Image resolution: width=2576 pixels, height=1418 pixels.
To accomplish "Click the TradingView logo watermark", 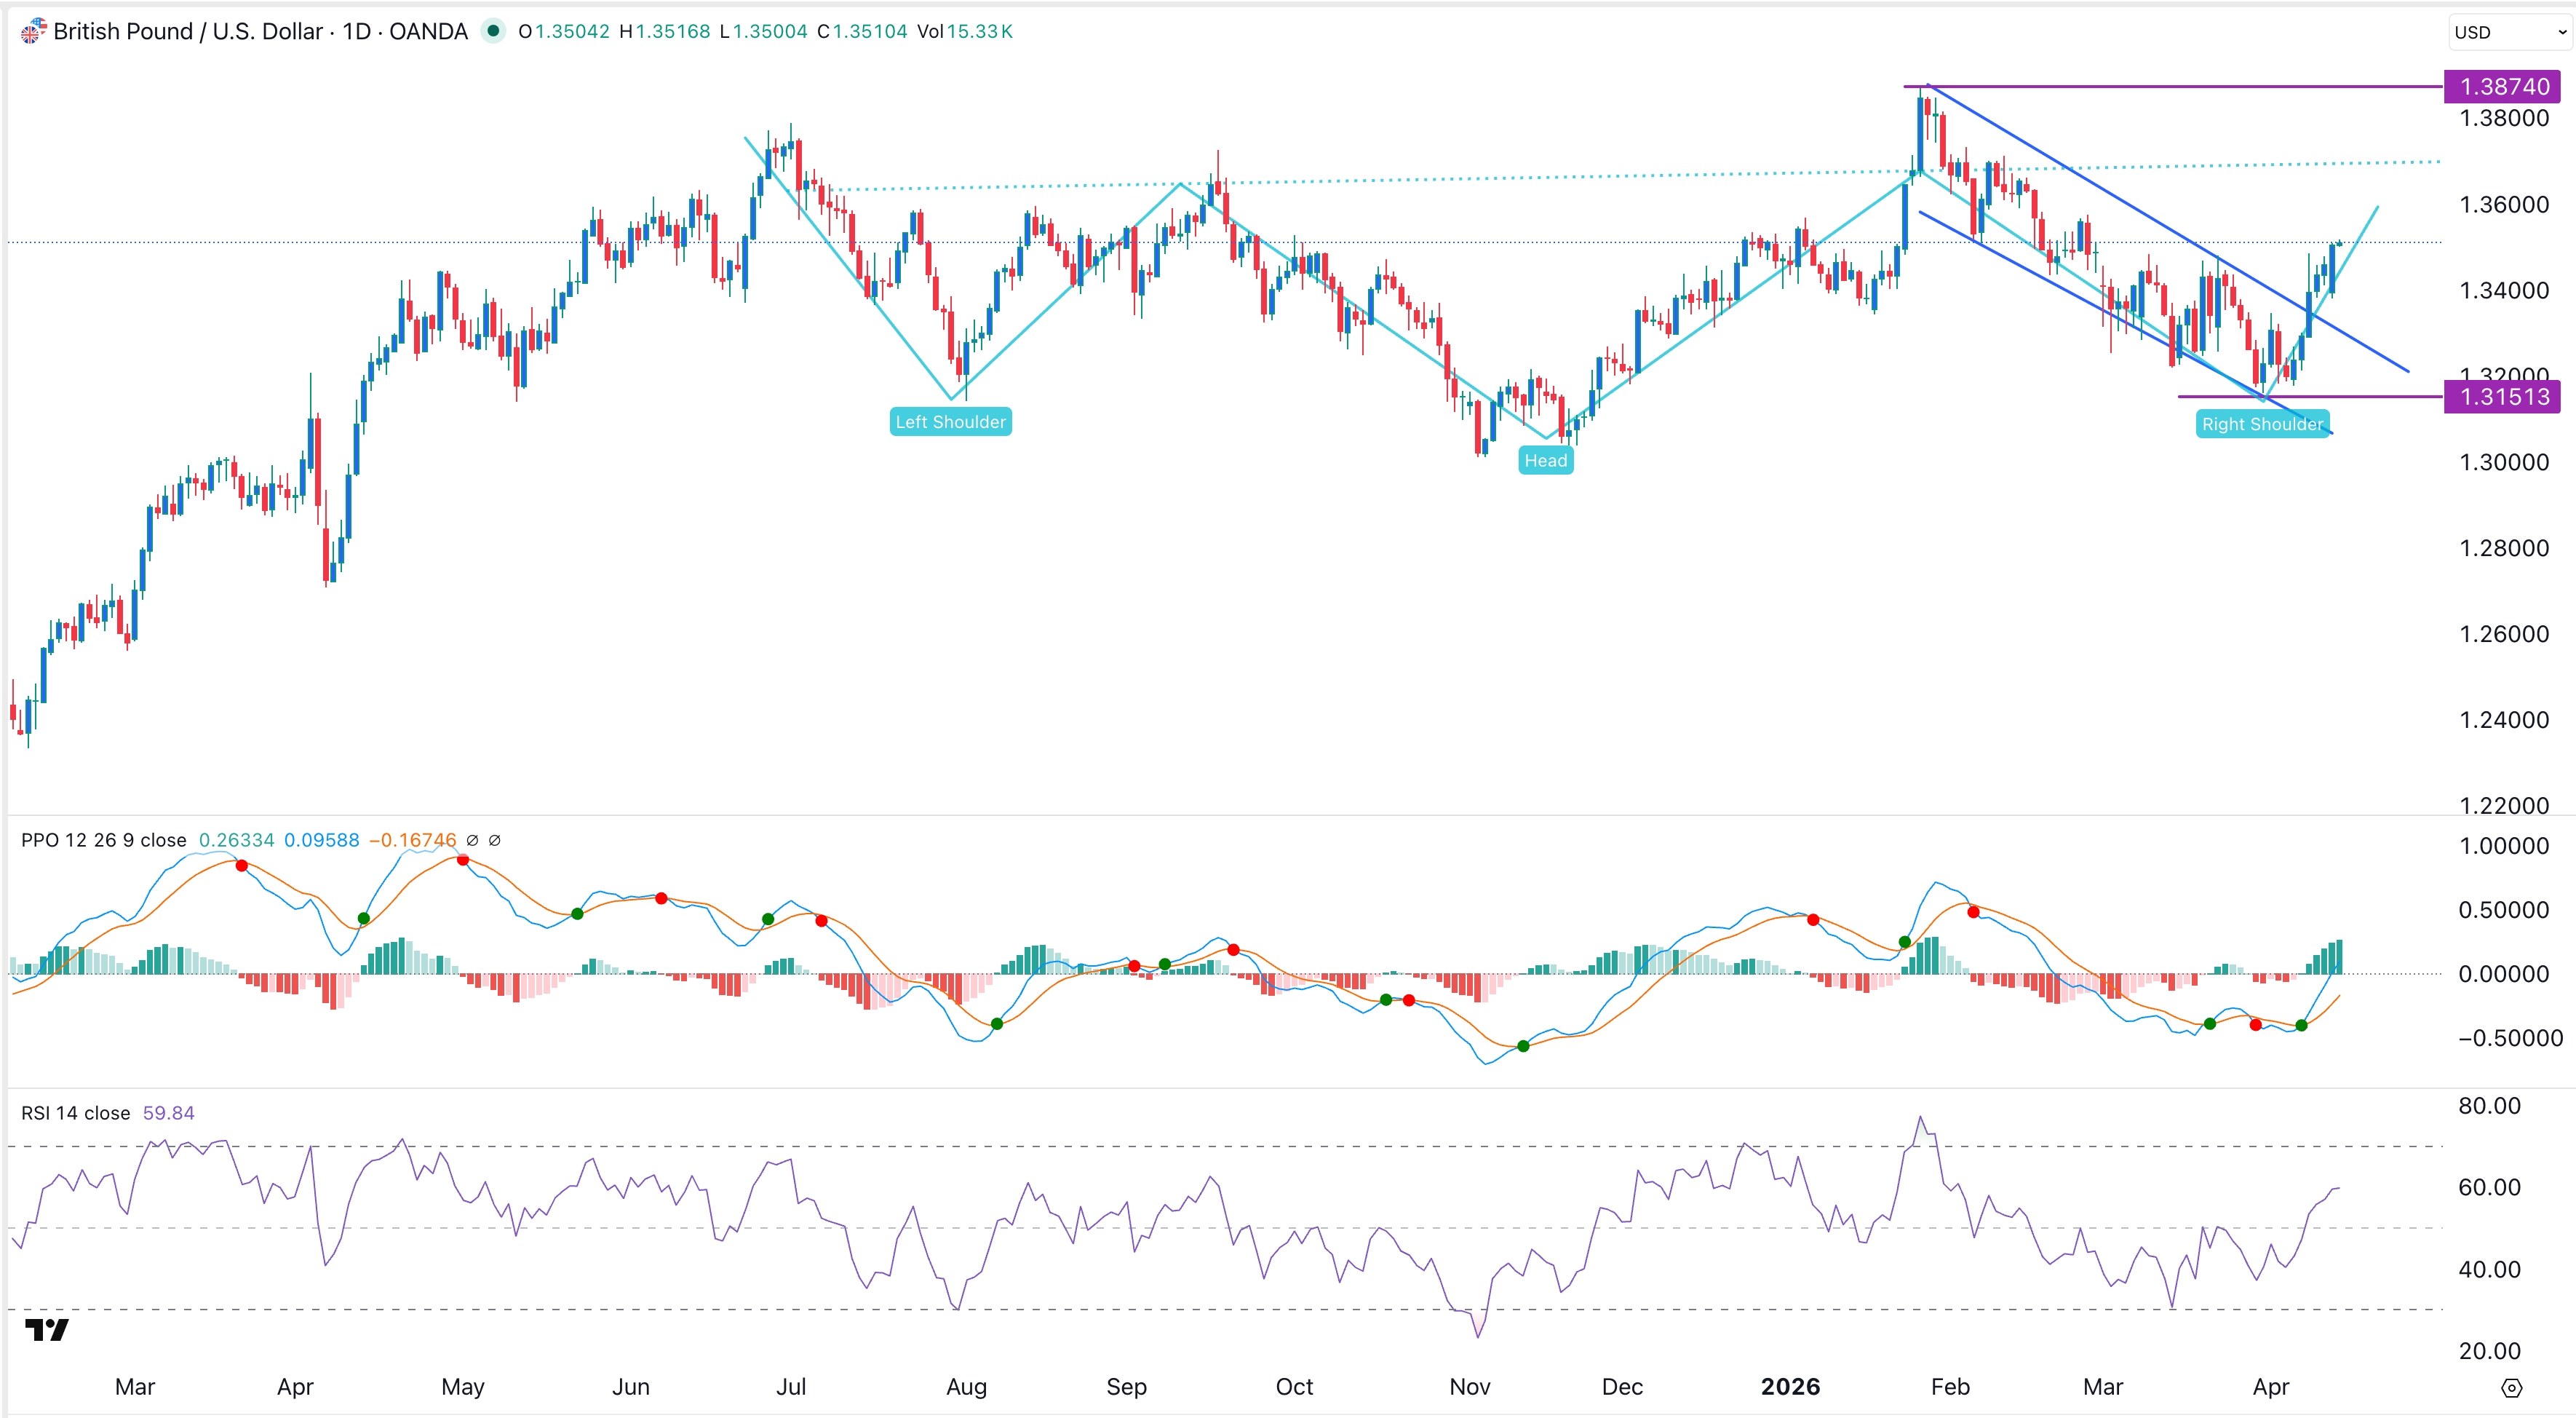I will (48, 1331).
